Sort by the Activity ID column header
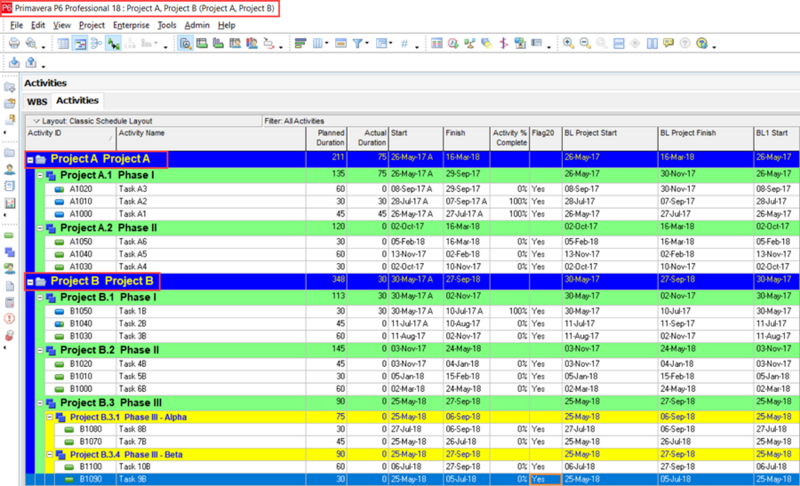This screenshot has height=486, width=800. pos(71,138)
